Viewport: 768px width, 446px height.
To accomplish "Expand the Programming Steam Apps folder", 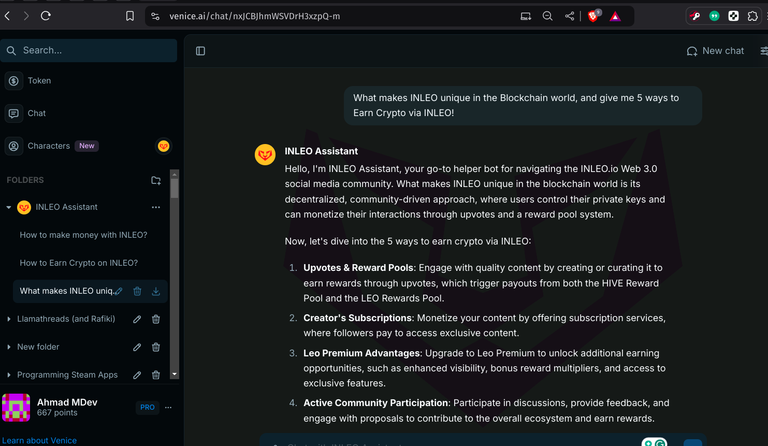I will click(x=8, y=375).
